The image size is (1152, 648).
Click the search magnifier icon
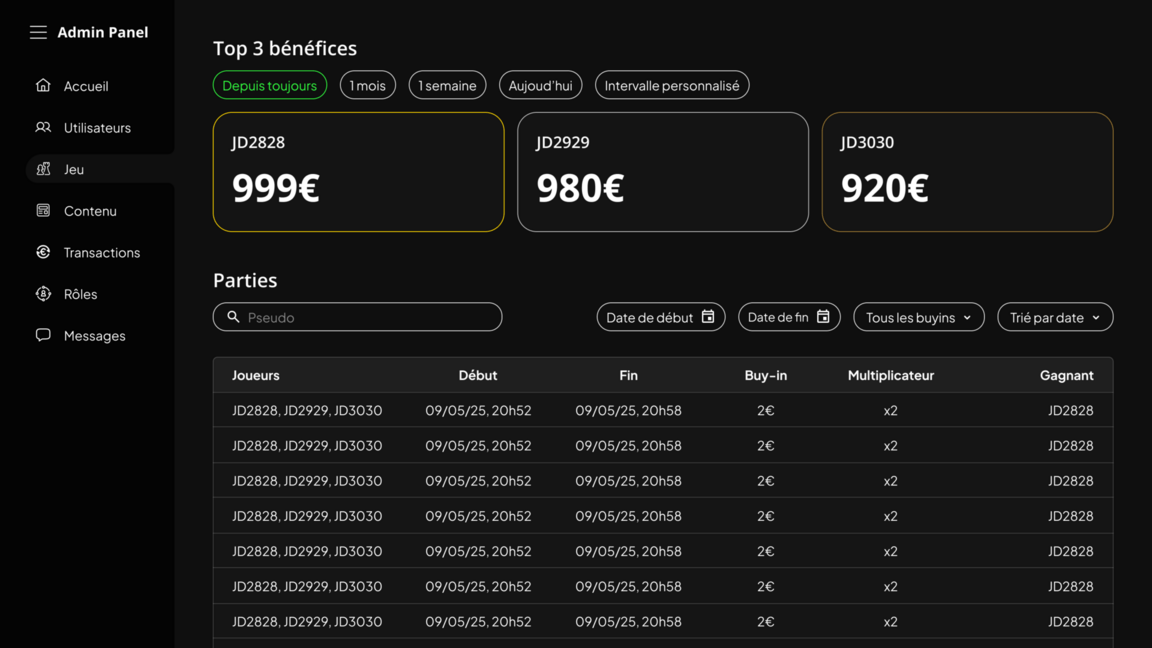233,317
